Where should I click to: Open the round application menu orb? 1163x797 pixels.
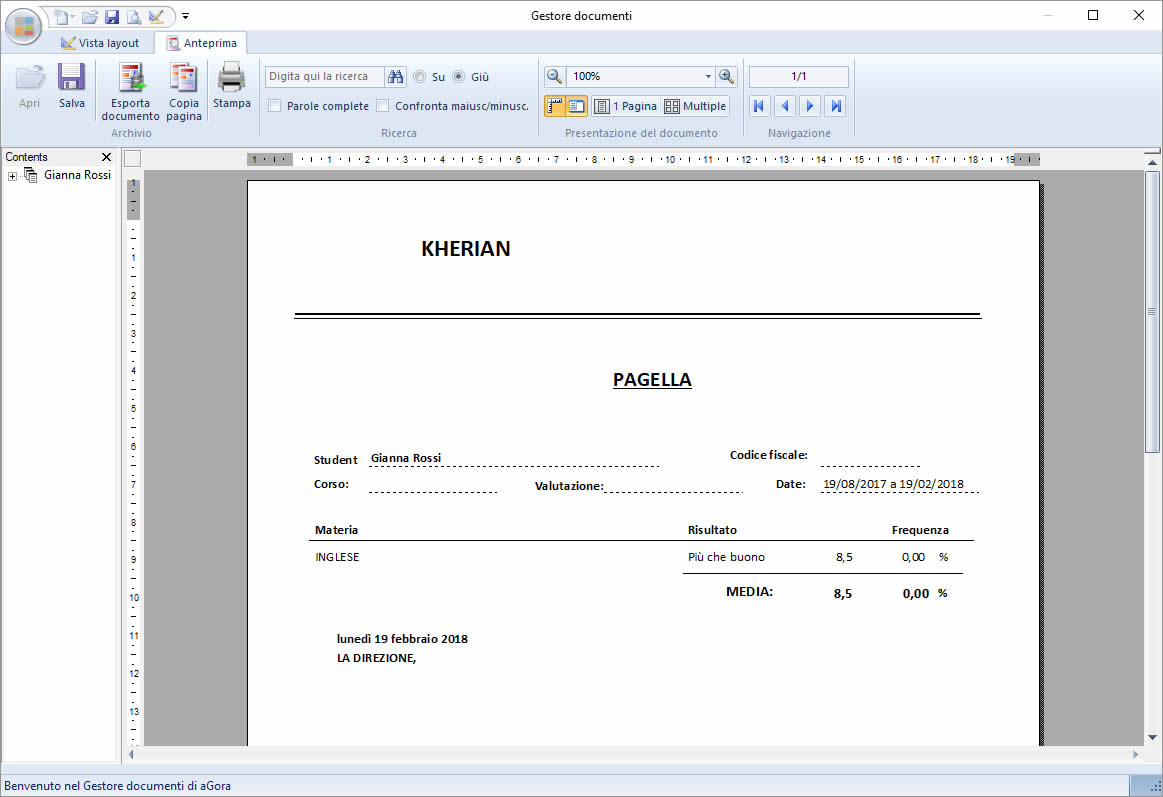coord(24,26)
